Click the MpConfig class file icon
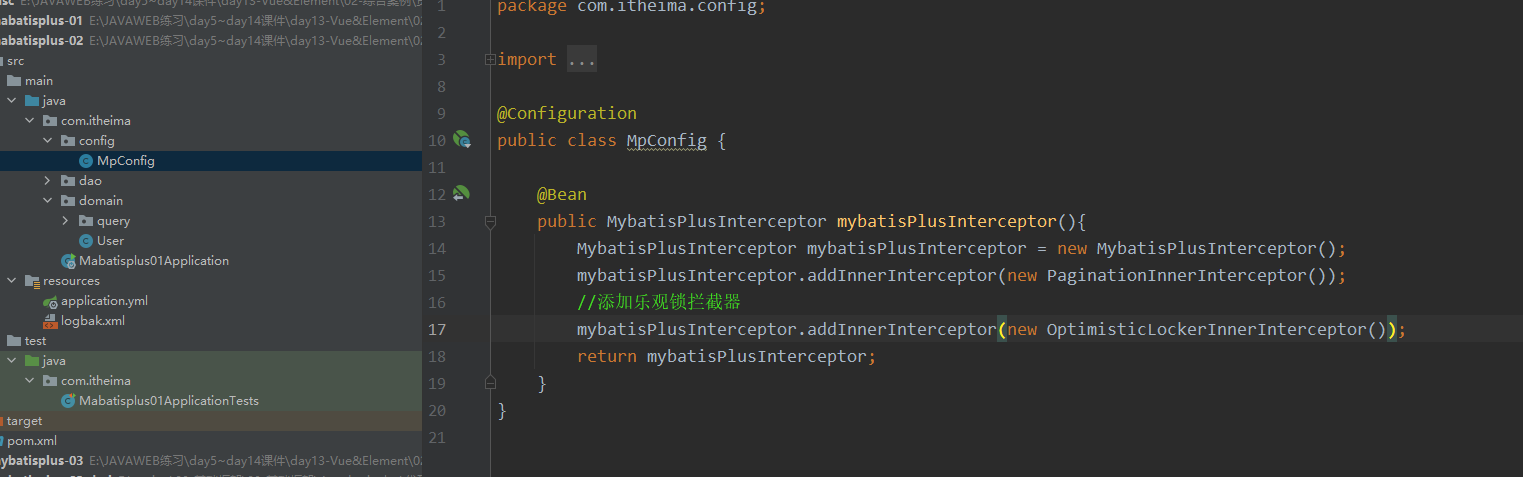 click(86, 161)
